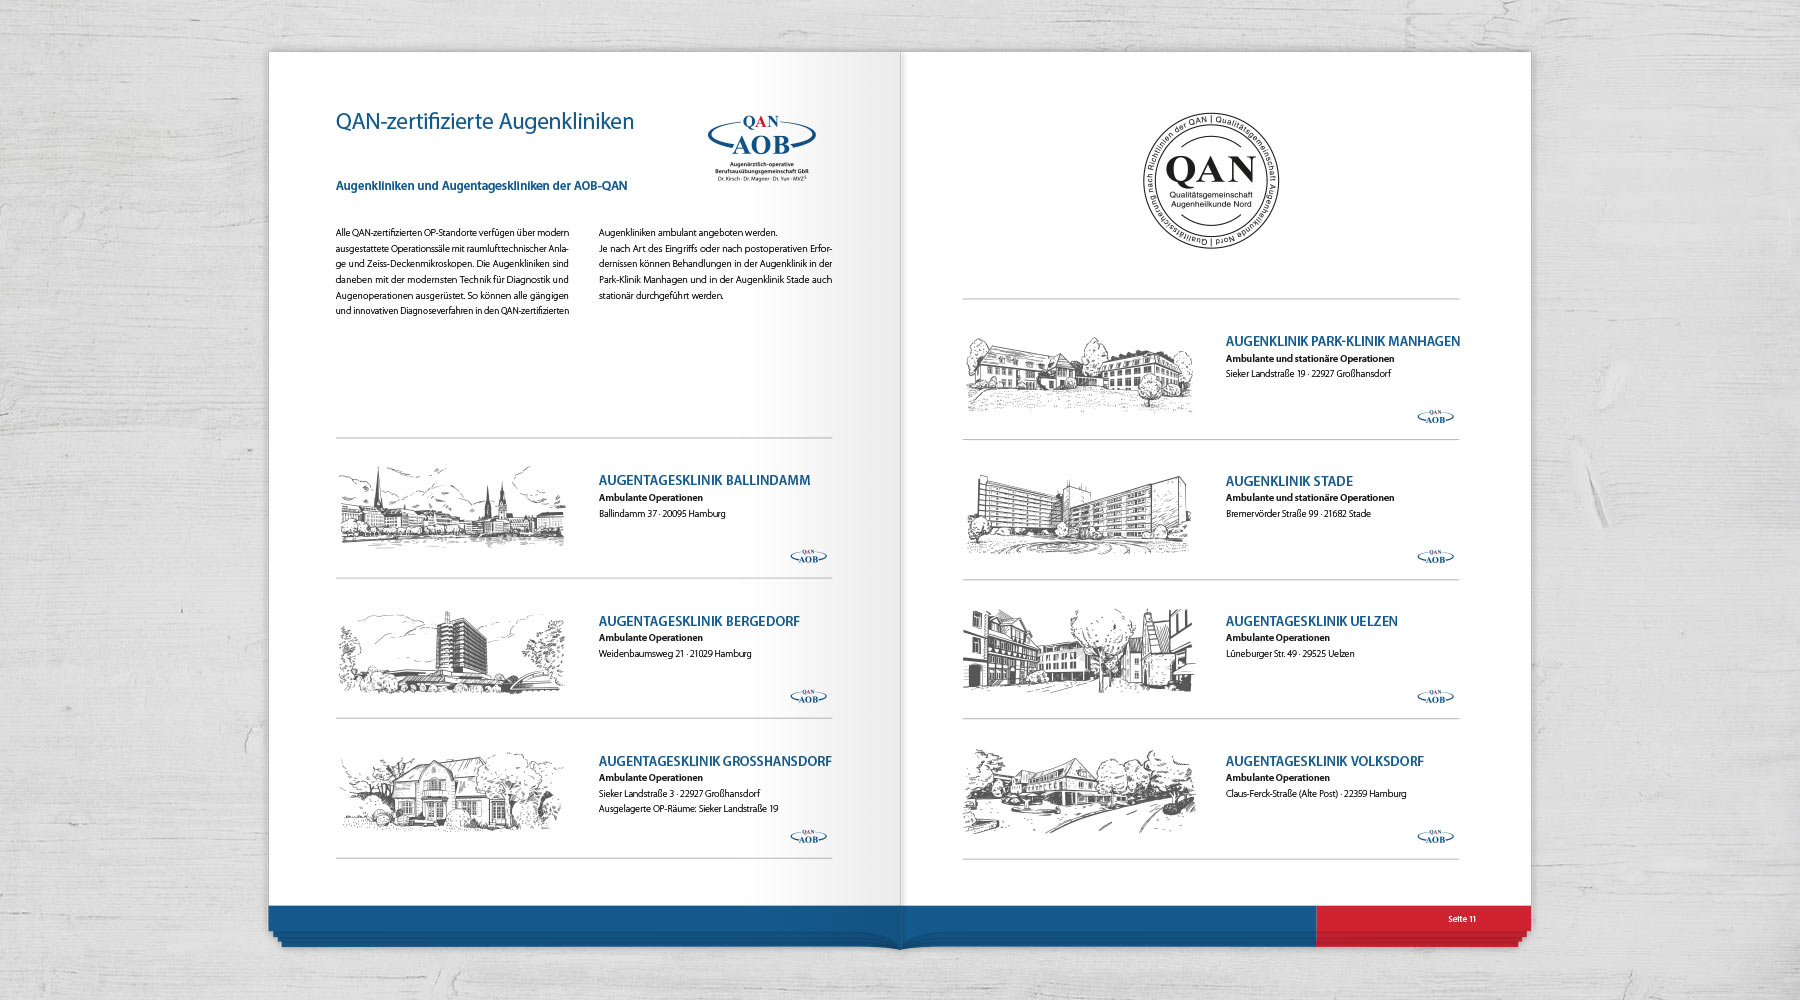Click the round QAN quality seal

pos(1211,181)
